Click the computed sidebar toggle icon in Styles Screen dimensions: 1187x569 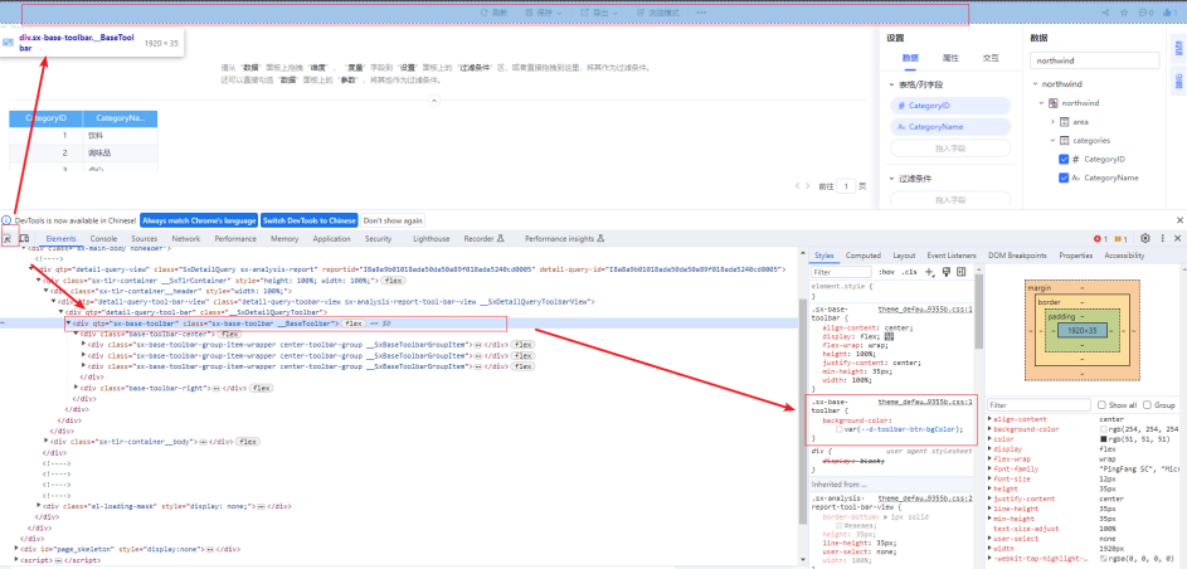[961, 272]
